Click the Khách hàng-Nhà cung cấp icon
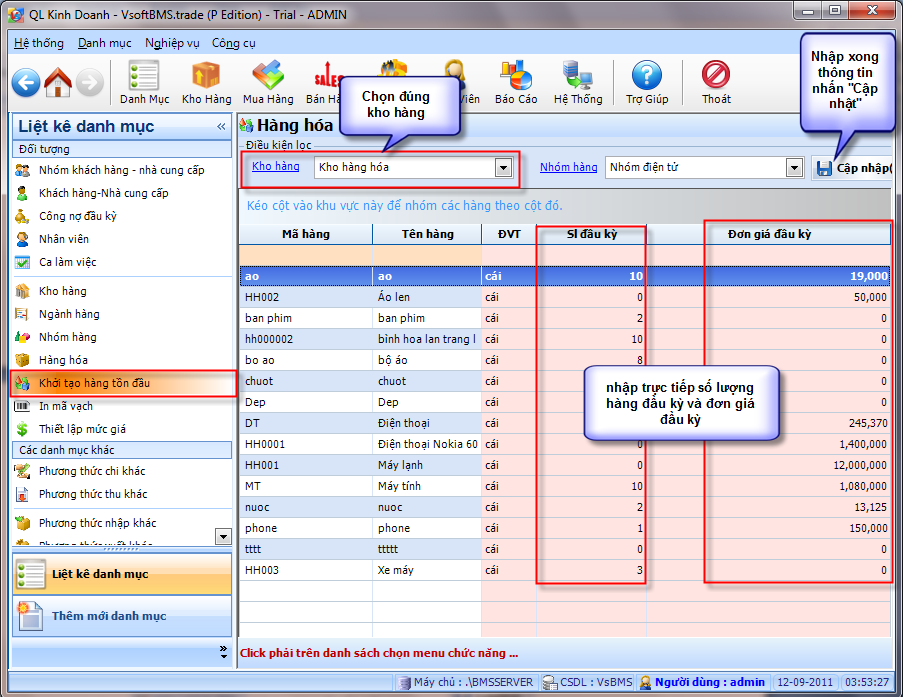 click(22, 193)
